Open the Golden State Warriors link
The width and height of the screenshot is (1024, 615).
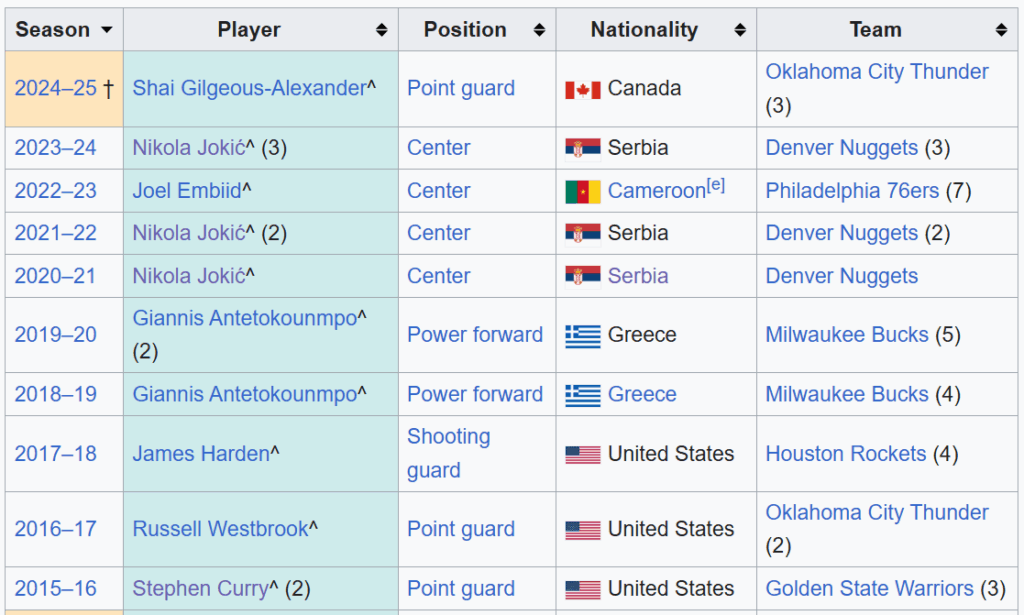tap(869, 588)
